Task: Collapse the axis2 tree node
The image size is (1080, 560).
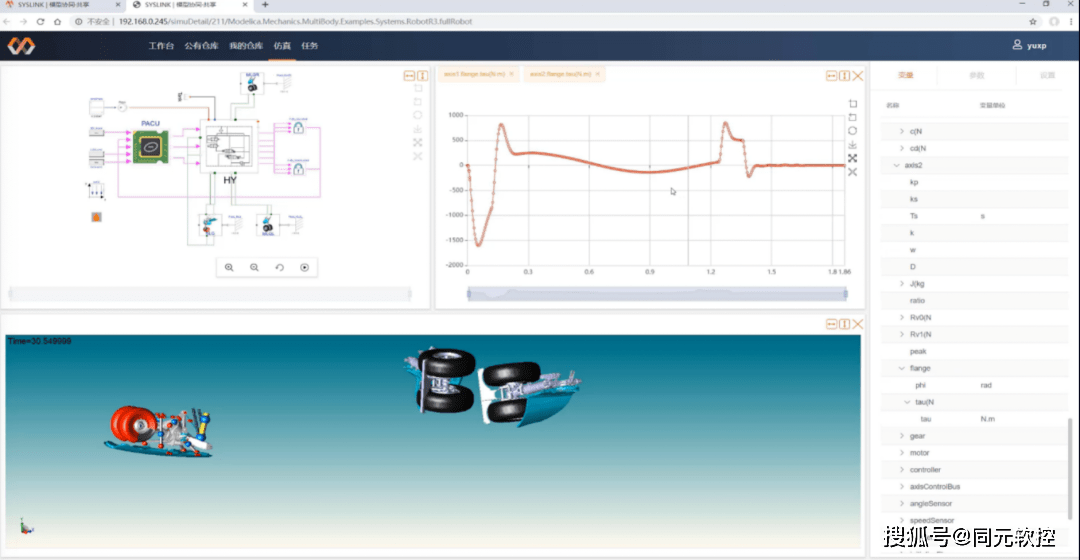Action: (x=896, y=165)
